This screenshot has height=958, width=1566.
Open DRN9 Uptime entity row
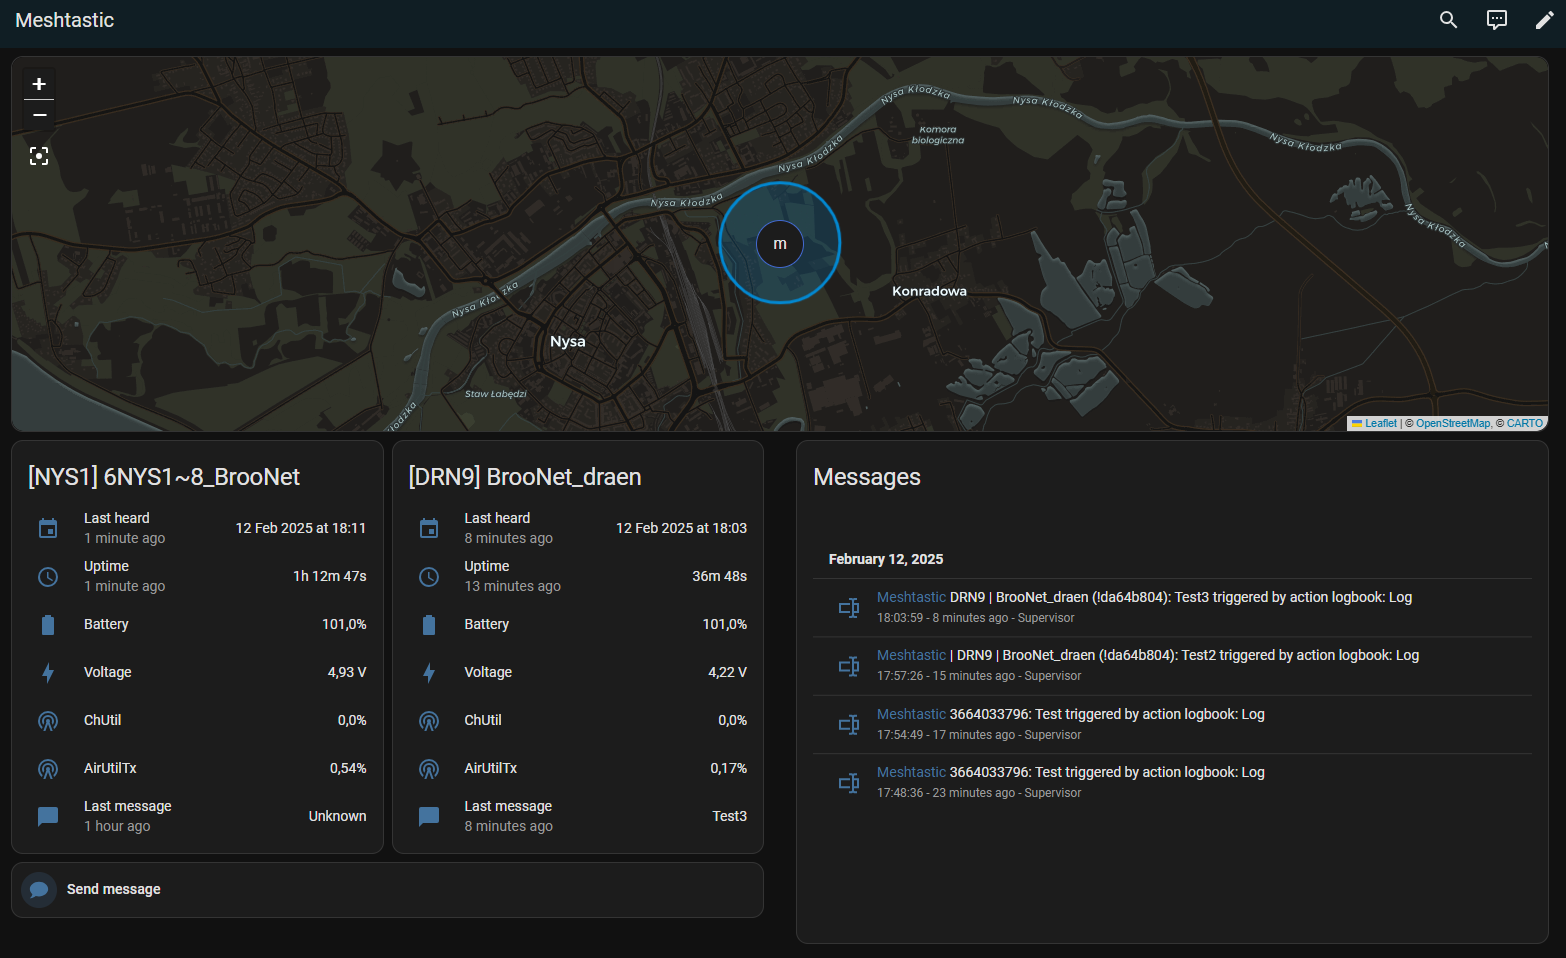coord(578,576)
